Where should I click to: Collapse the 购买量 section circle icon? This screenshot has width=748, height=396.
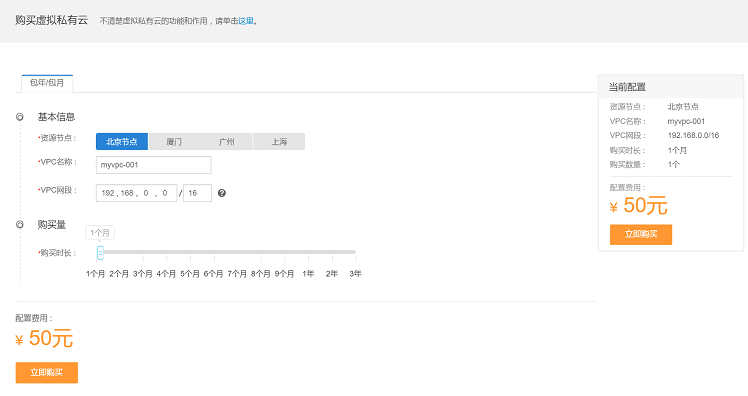(x=20, y=225)
